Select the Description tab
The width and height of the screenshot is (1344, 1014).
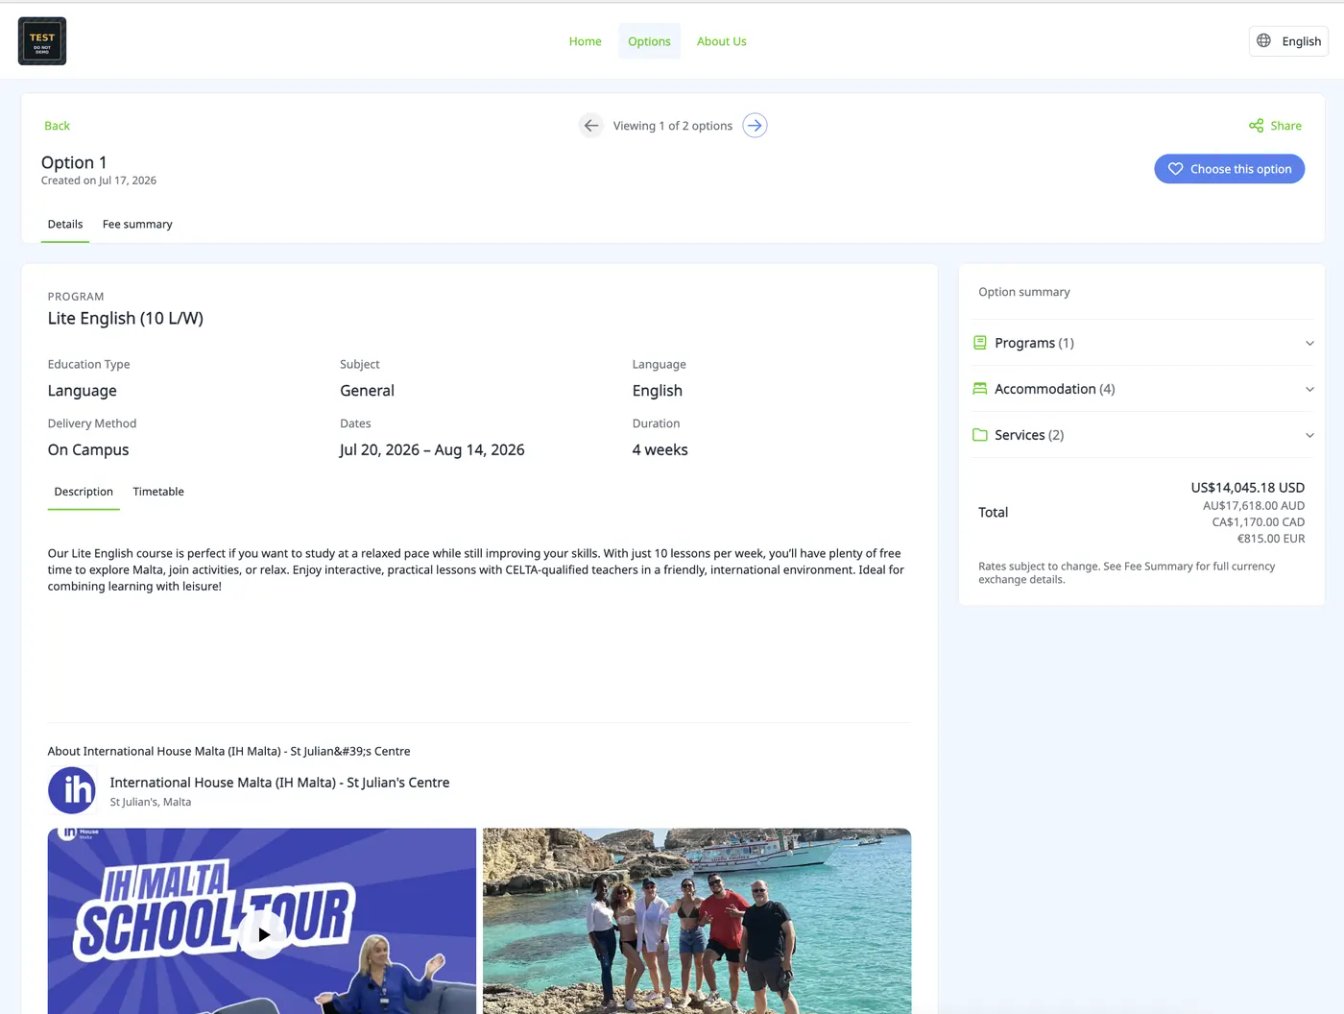click(84, 492)
